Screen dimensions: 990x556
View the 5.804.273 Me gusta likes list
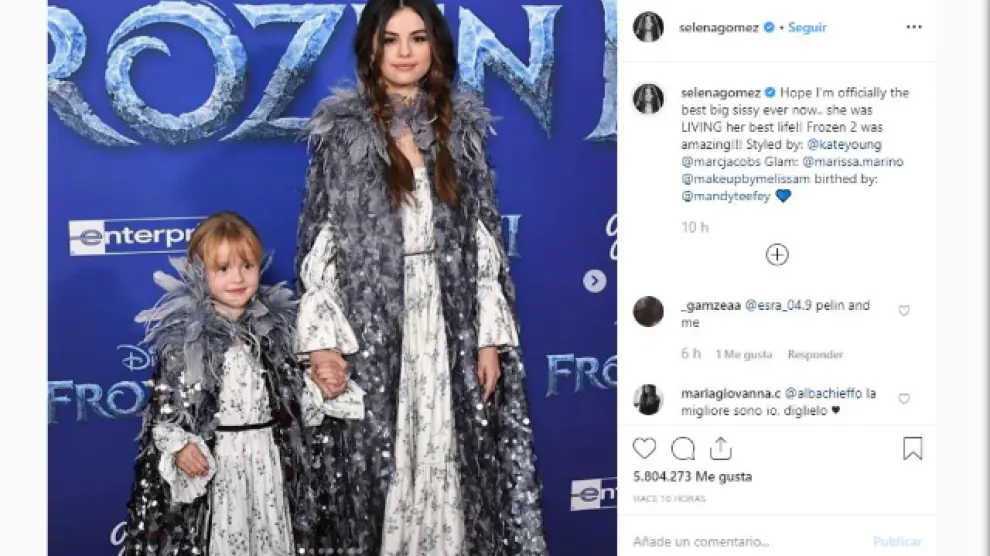pyautogui.click(x=693, y=476)
